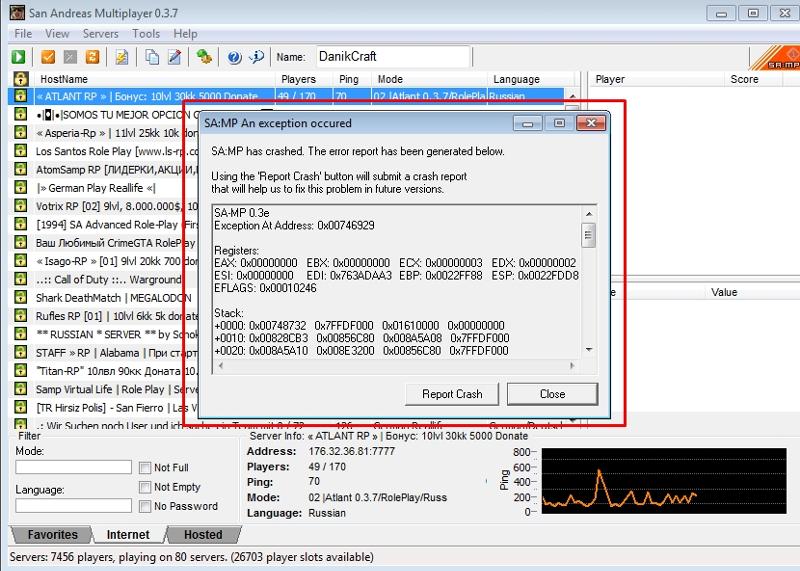Viewport: 800px width, 571px height.
Task: Open Server Properties via pencil icon
Action: [175, 57]
